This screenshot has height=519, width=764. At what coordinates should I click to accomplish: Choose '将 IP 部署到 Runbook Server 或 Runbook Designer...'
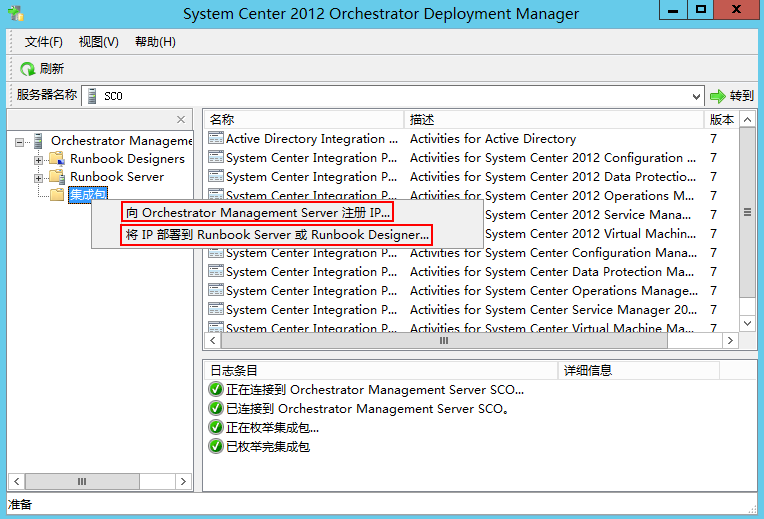[x=276, y=234]
